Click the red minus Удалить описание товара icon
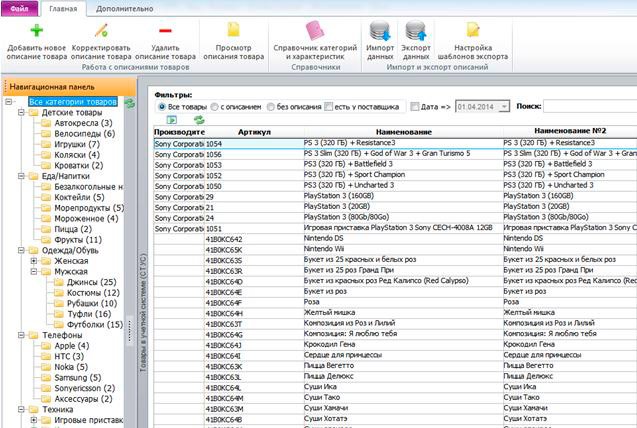The height and width of the screenshot is (428, 637). click(x=165, y=30)
